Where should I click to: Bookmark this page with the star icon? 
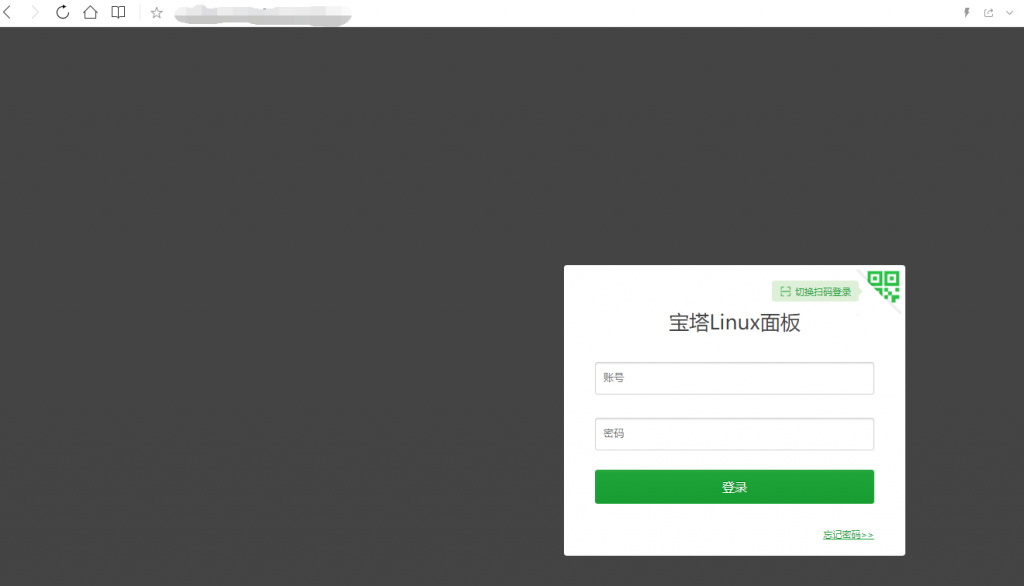point(155,13)
